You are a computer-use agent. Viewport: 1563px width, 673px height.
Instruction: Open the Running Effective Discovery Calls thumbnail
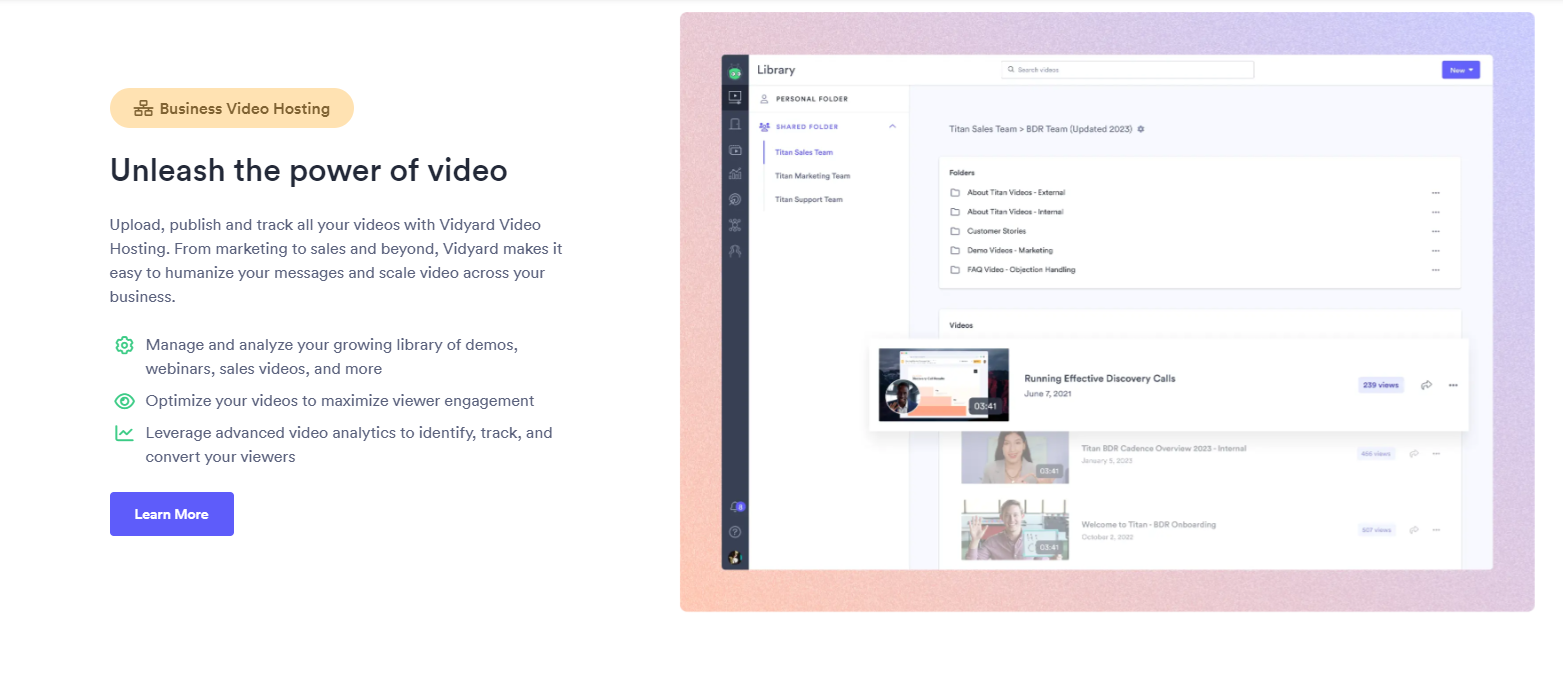[x=943, y=385]
